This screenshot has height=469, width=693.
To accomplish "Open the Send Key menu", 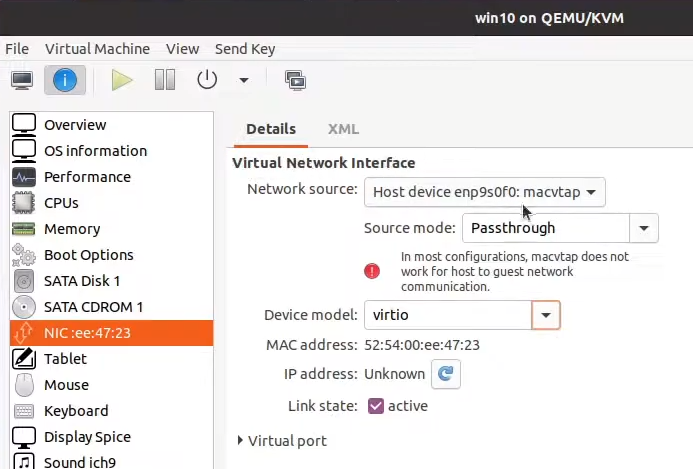I will [x=245, y=49].
